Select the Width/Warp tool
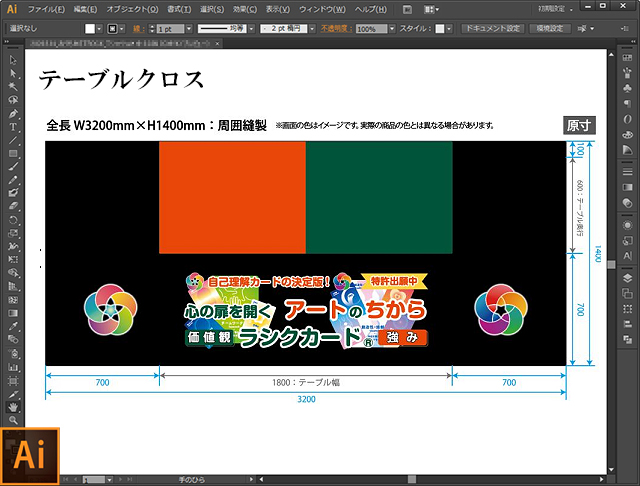 [13, 246]
